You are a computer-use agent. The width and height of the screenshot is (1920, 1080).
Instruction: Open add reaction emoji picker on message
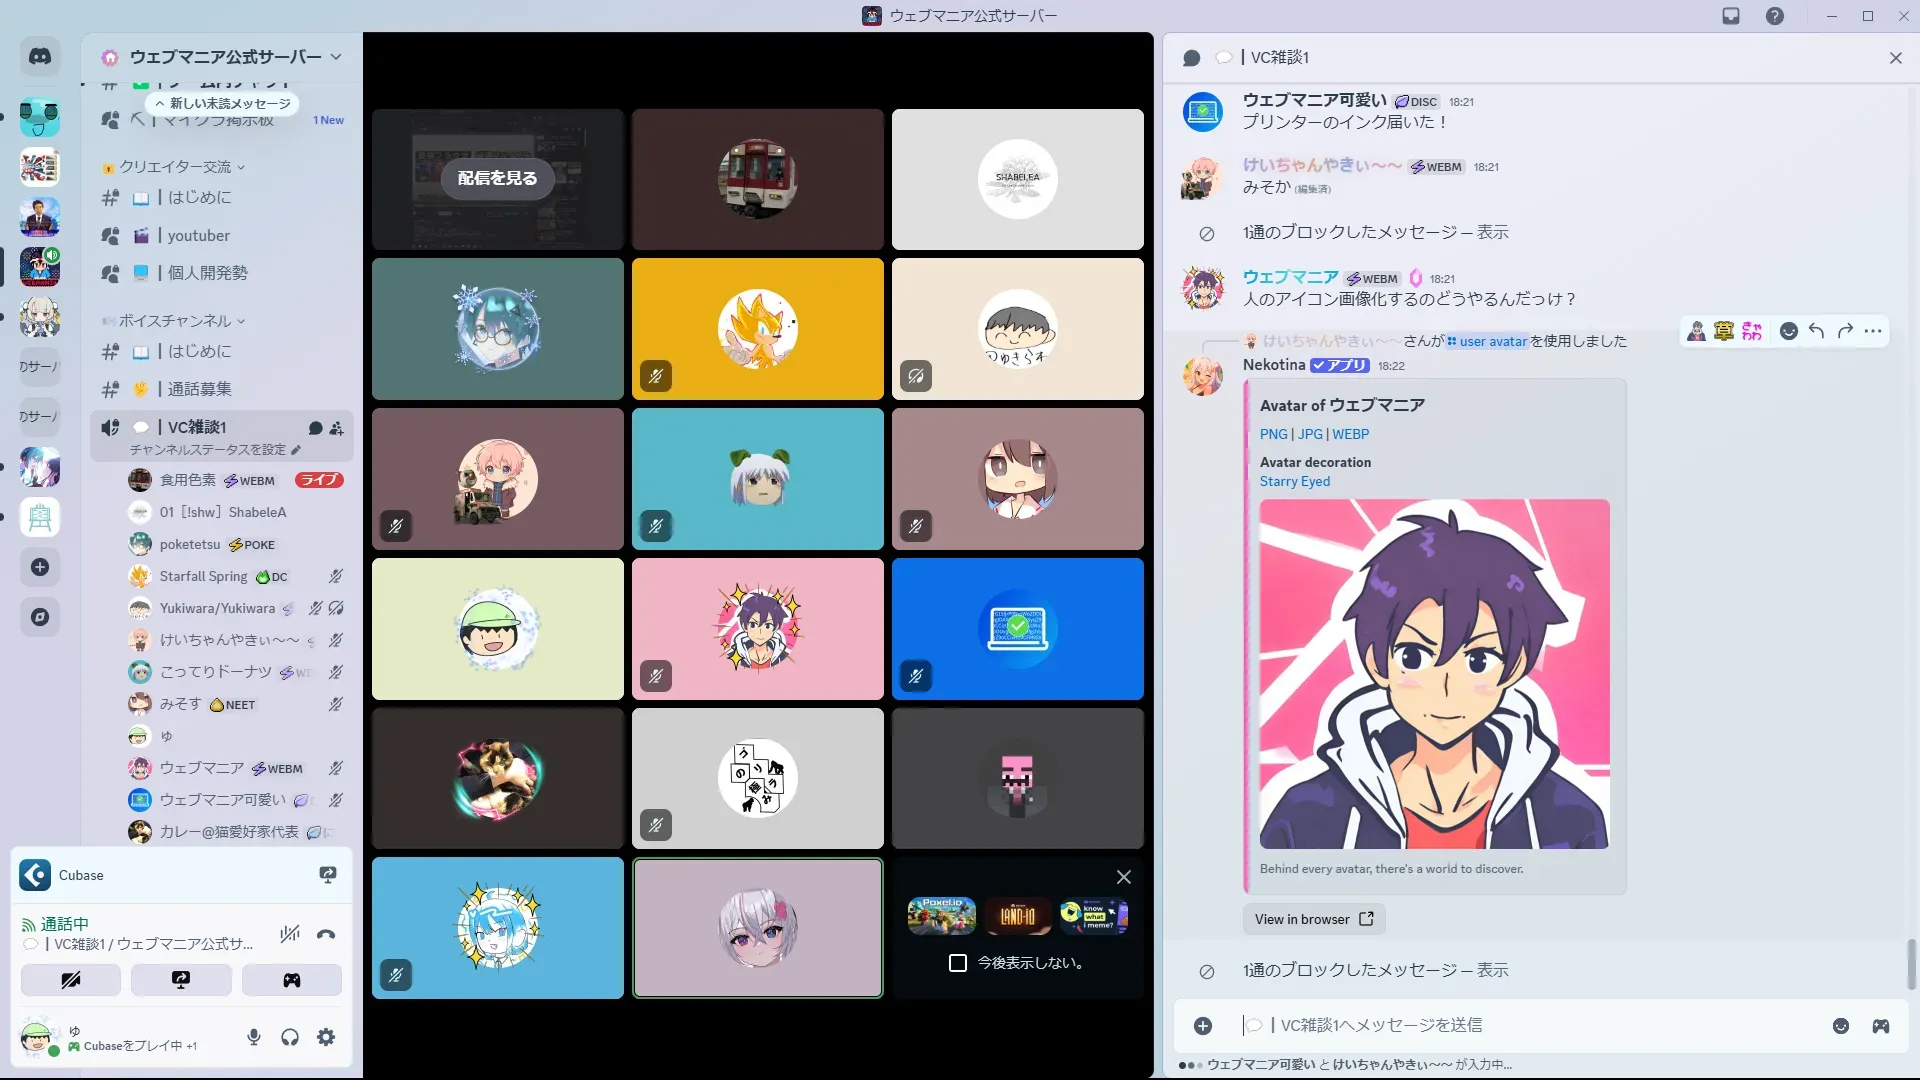[x=1789, y=331]
